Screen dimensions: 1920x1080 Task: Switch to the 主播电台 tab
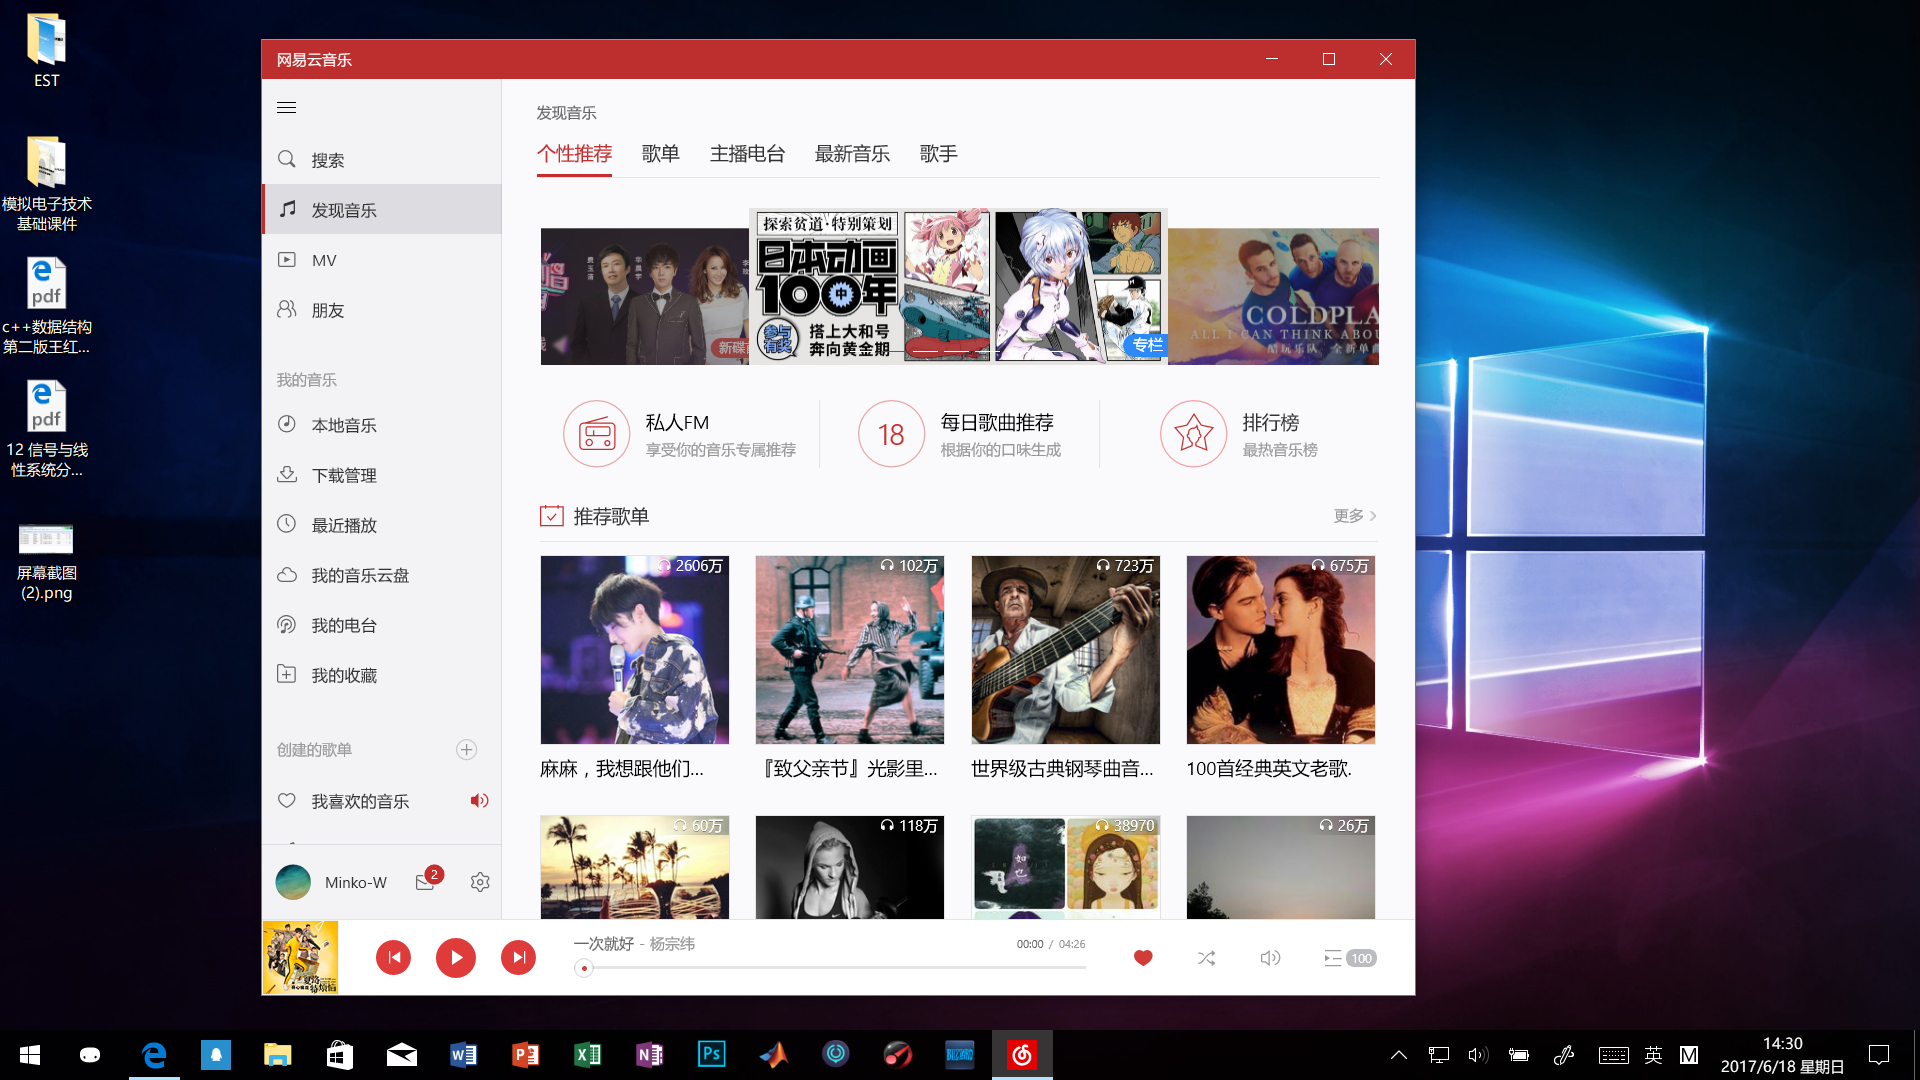[747, 154]
